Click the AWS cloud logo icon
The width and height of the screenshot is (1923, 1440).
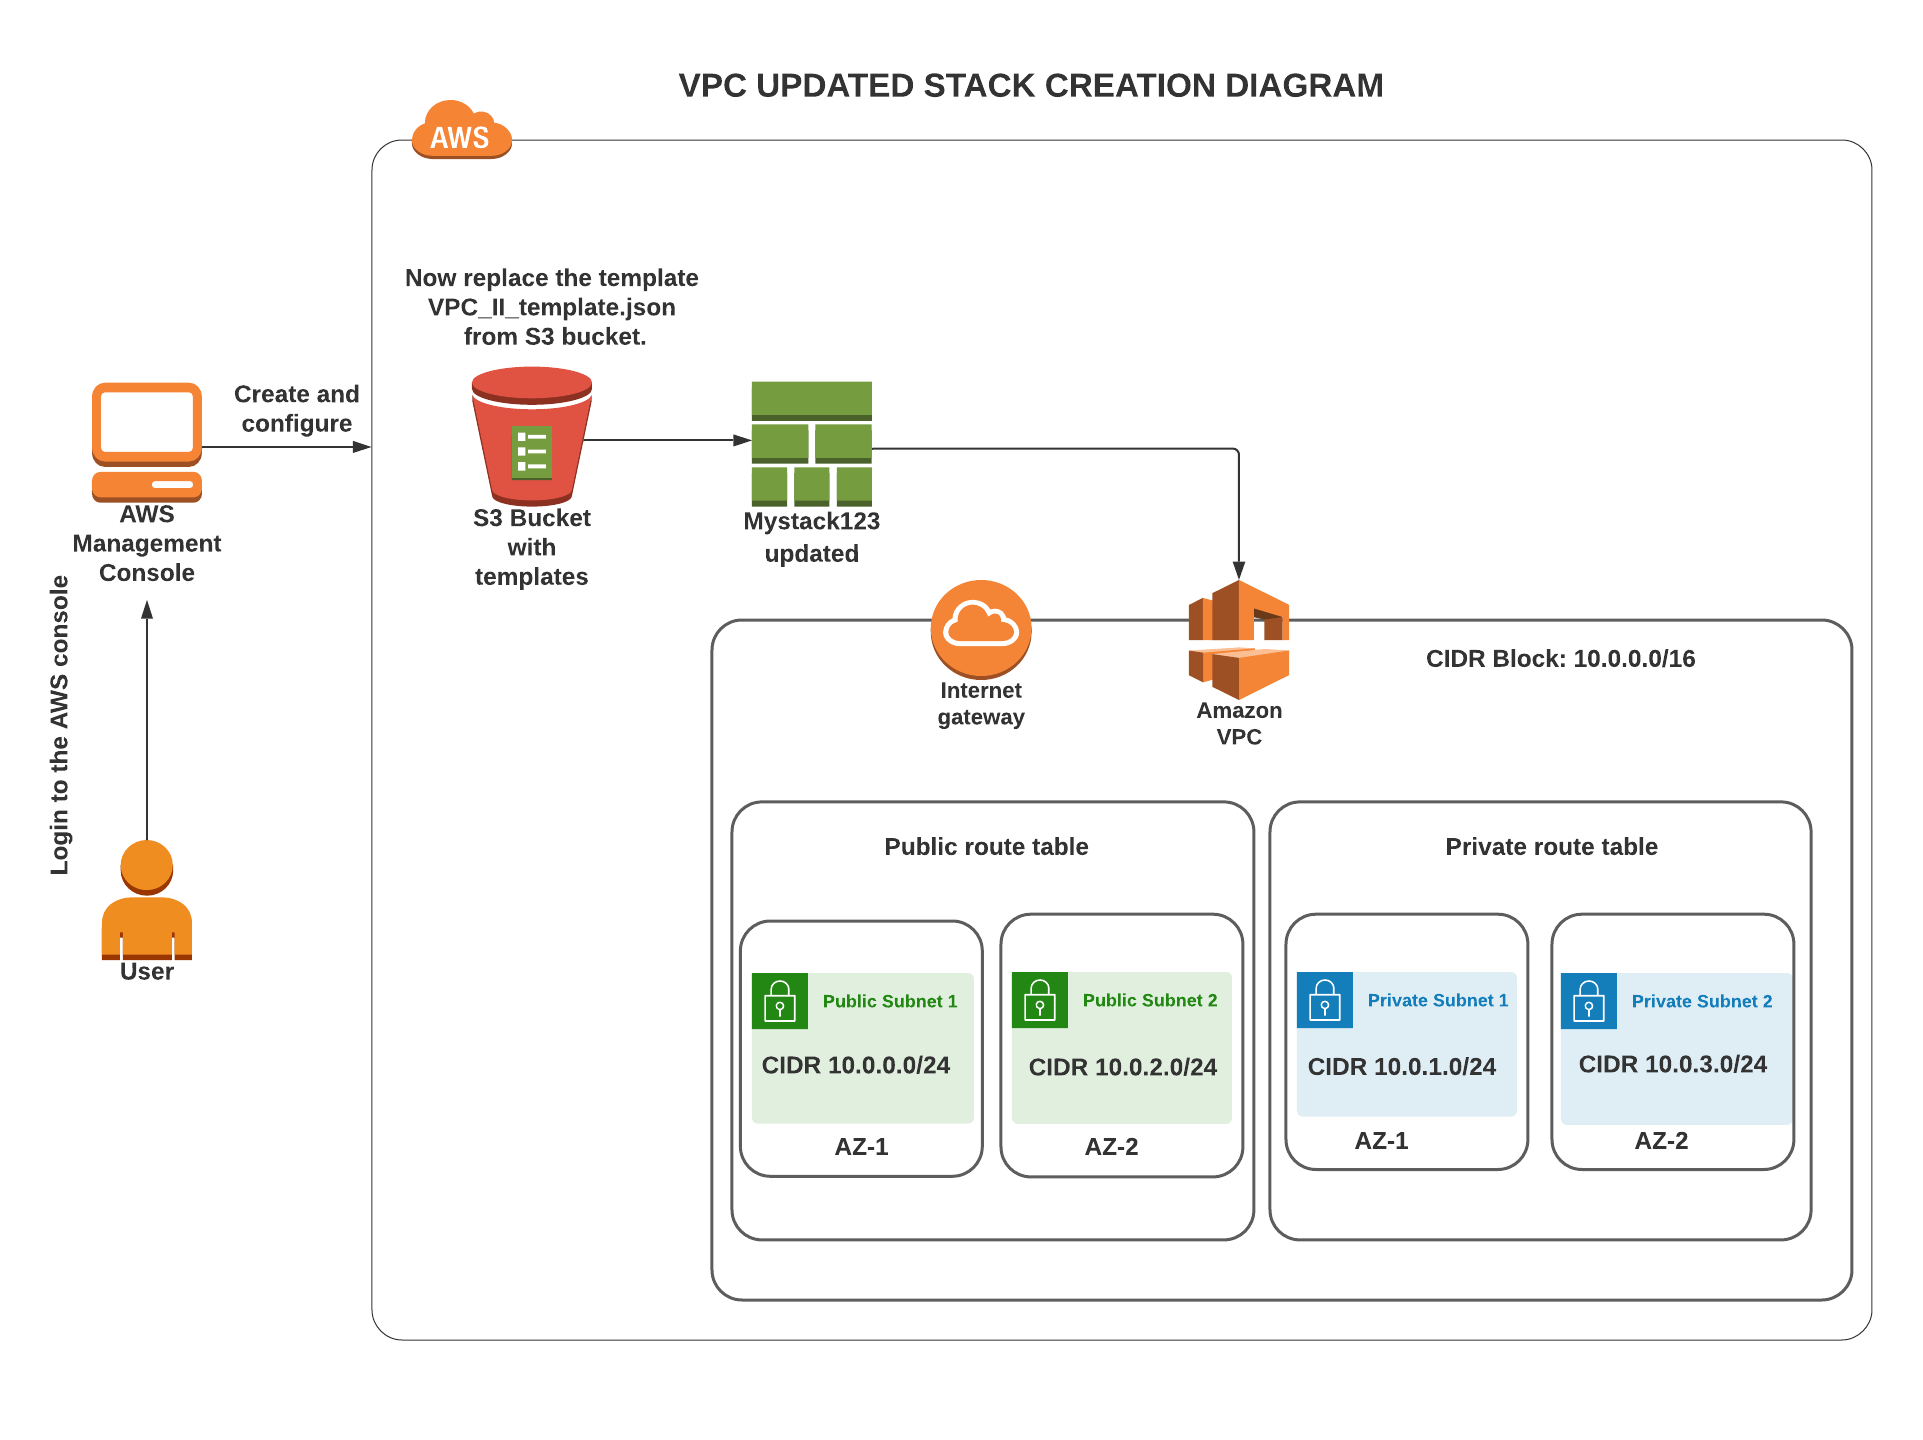tap(461, 131)
